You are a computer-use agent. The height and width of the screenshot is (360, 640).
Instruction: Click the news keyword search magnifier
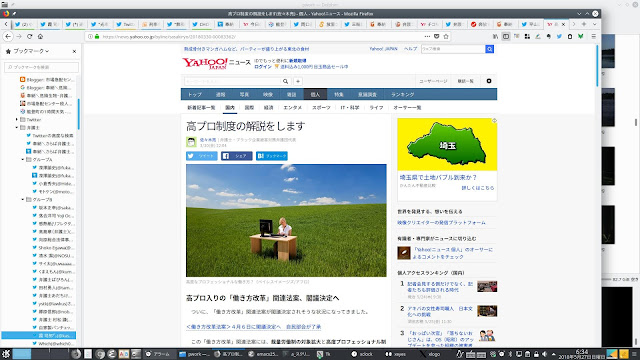[285, 81]
